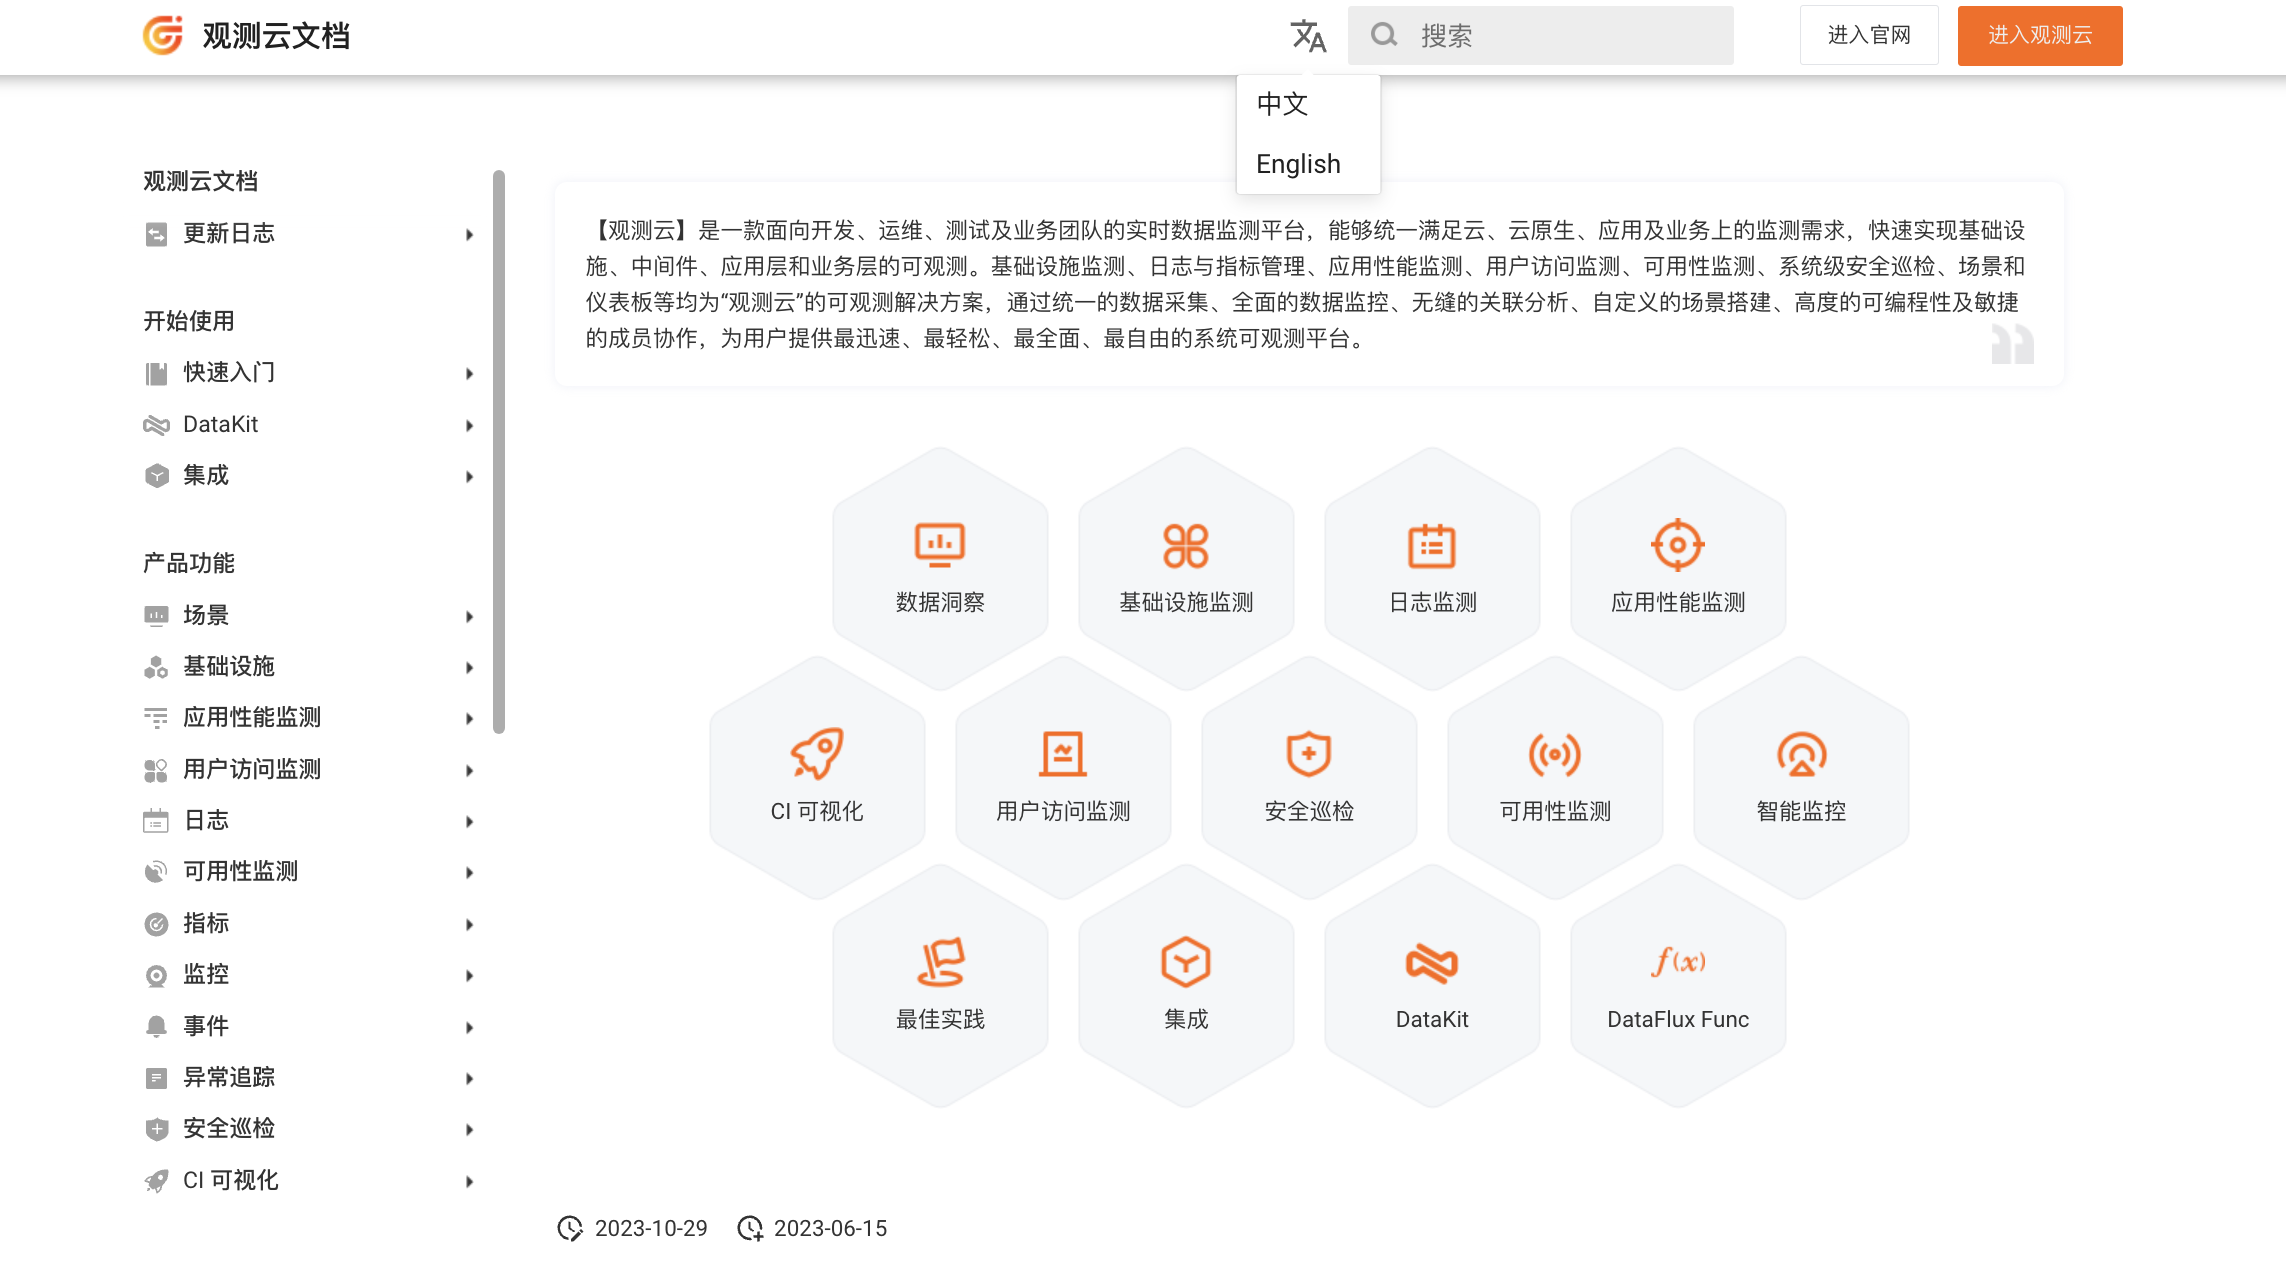Click the orange 进入观测云 button
This screenshot has width=2286, height=1270.
2040,35
